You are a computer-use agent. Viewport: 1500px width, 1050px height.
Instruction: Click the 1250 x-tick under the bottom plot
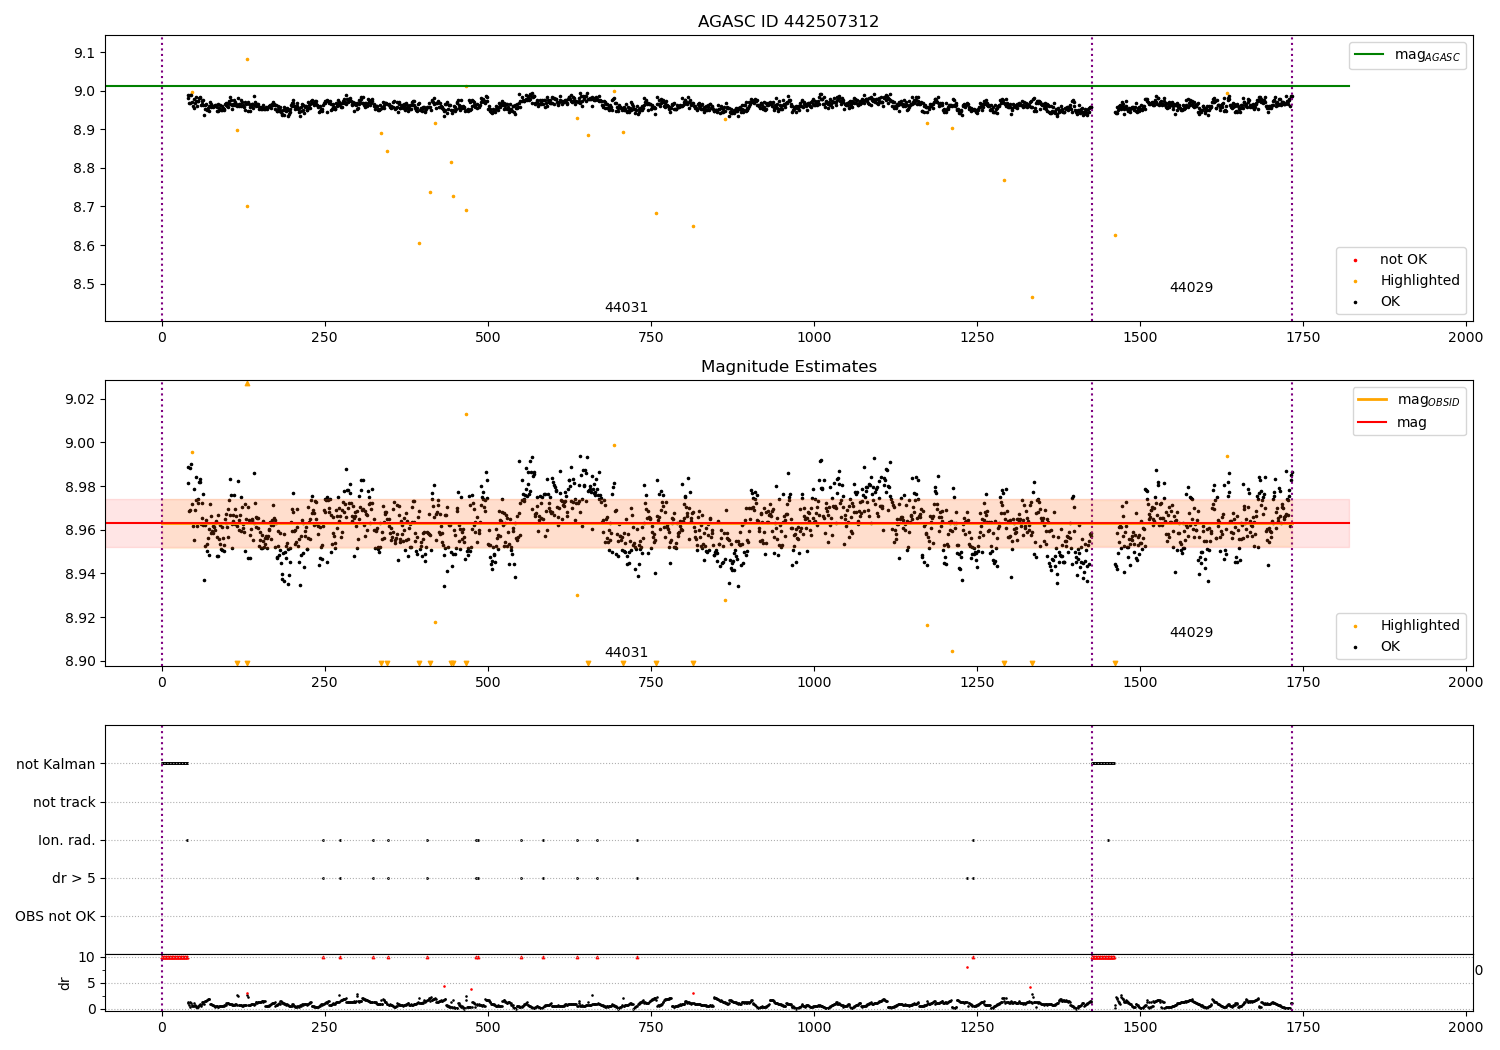click(977, 1027)
